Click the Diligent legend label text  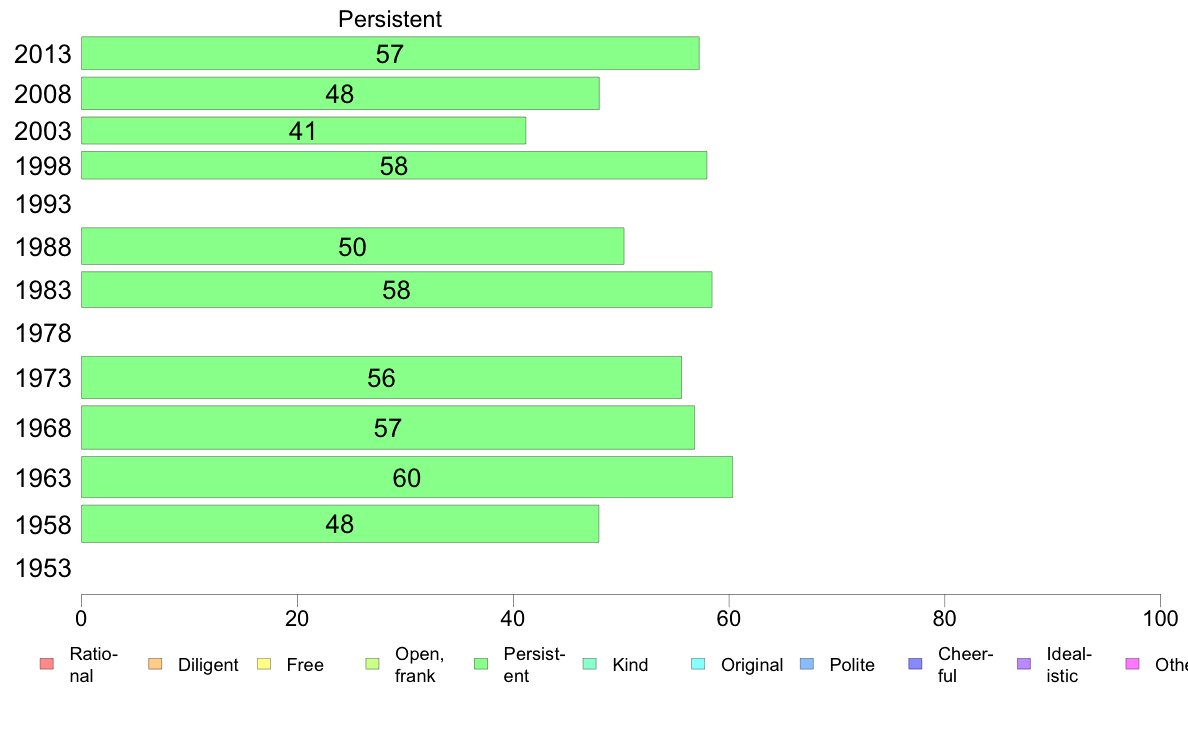[x=208, y=665]
